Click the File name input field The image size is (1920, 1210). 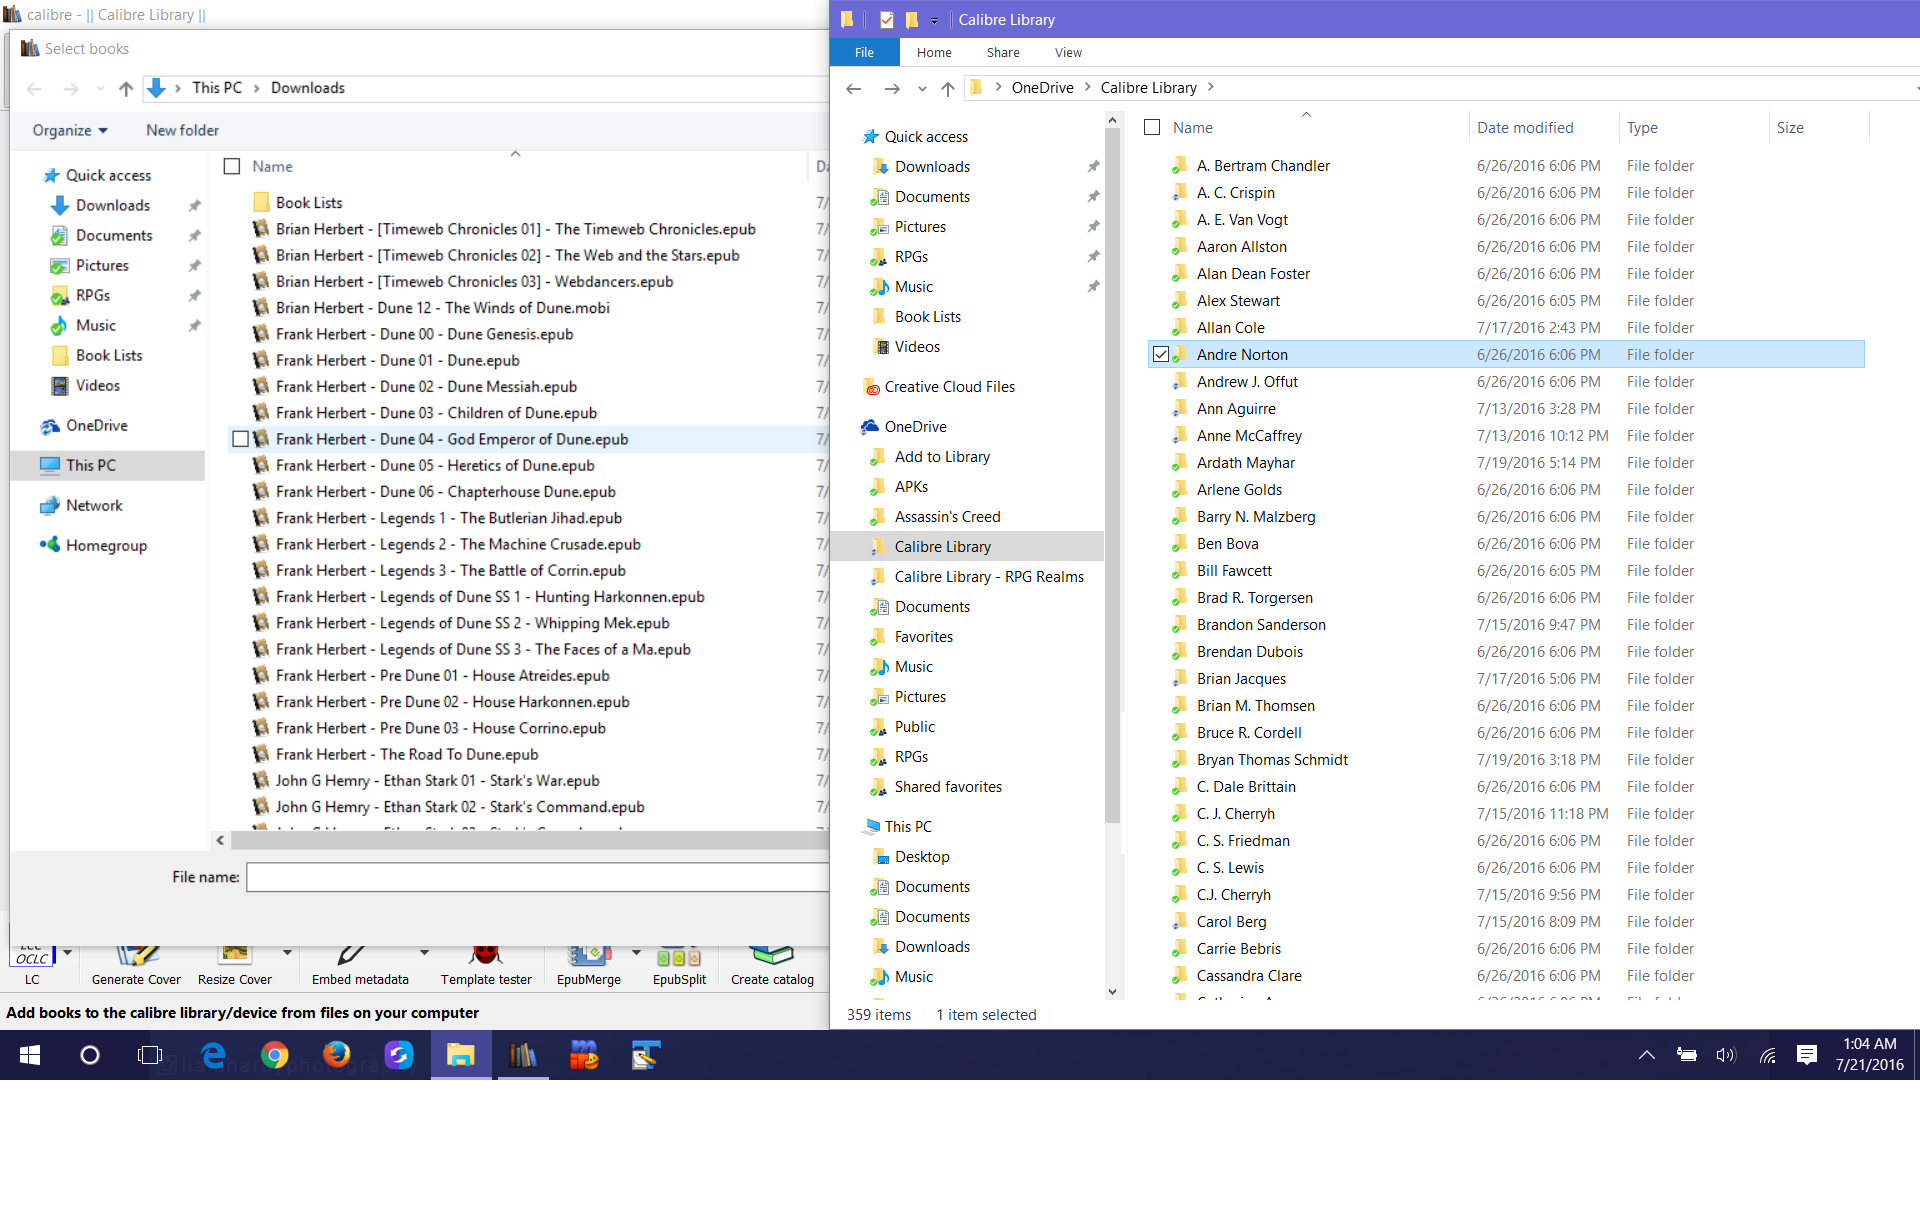[536, 877]
